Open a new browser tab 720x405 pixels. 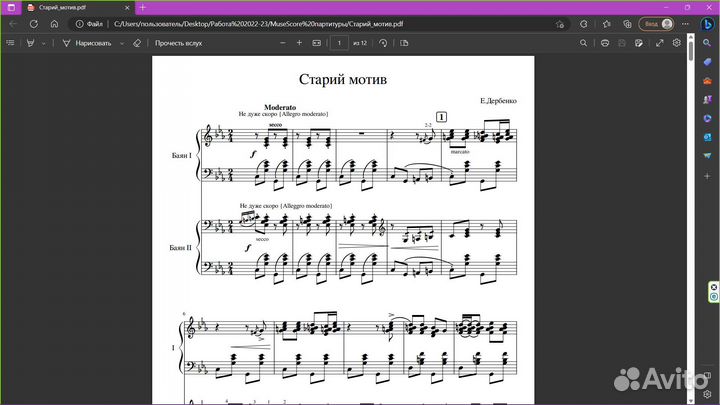tap(142, 7)
